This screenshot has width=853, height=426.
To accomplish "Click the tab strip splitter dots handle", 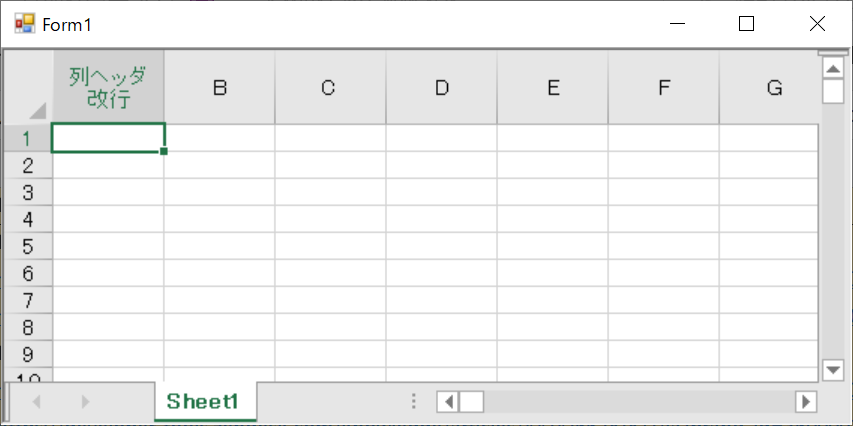I will point(414,402).
